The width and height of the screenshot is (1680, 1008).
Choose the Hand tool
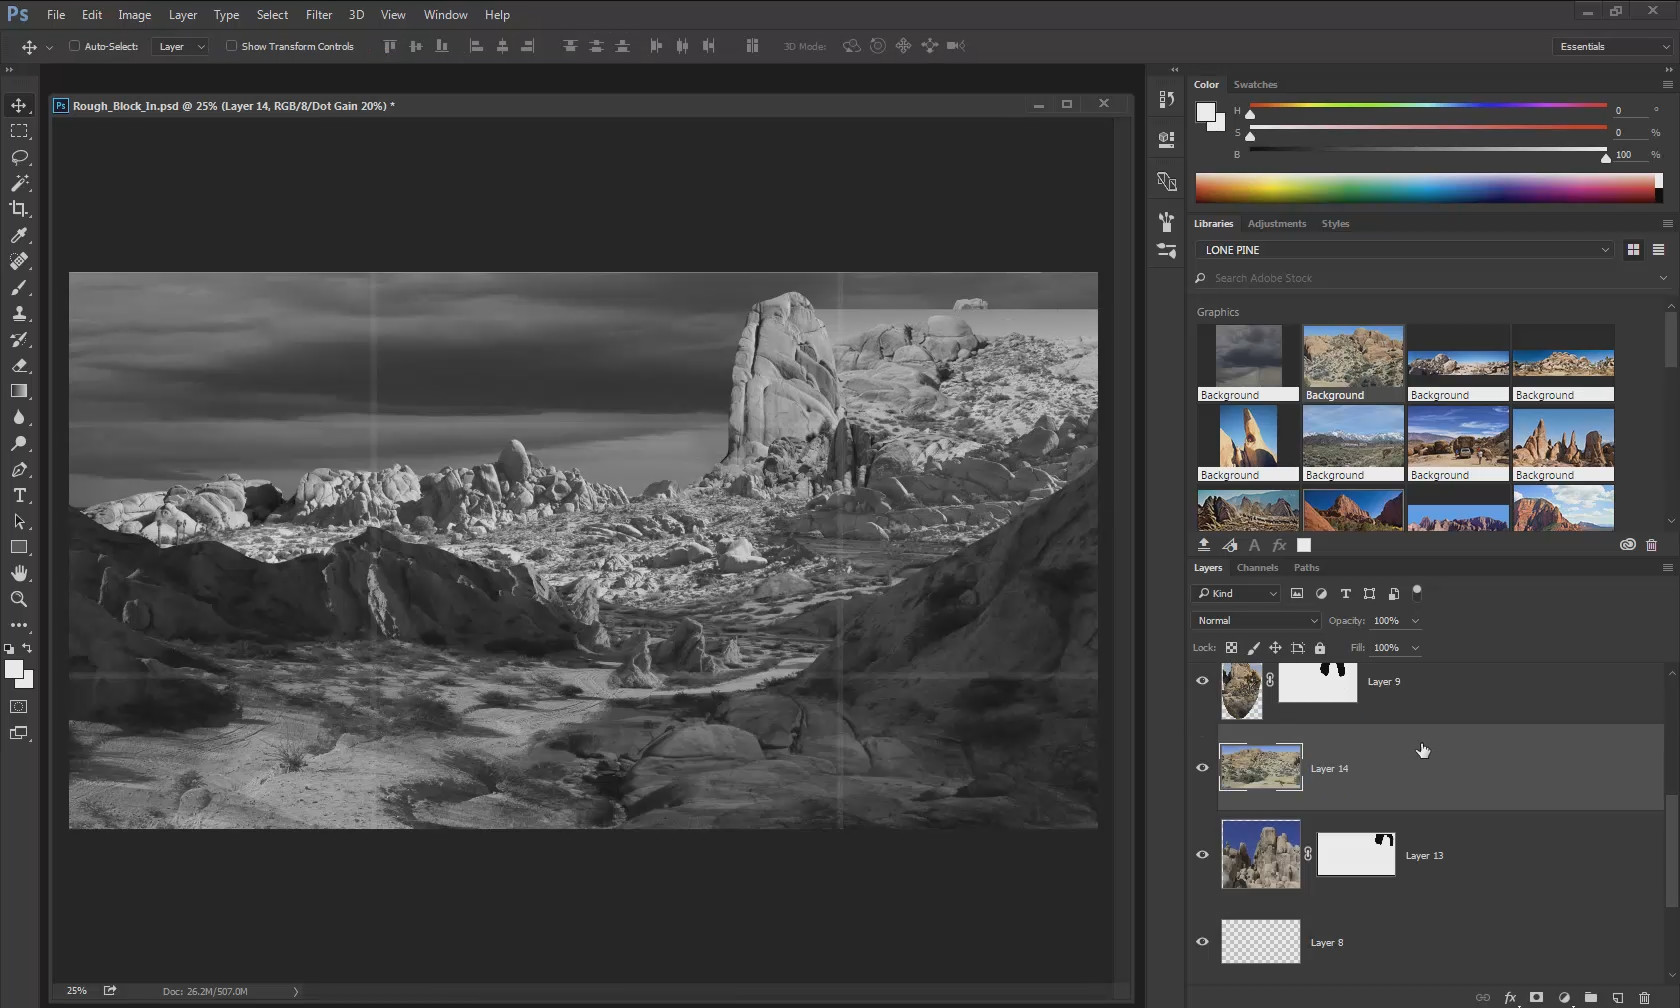pyautogui.click(x=19, y=573)
